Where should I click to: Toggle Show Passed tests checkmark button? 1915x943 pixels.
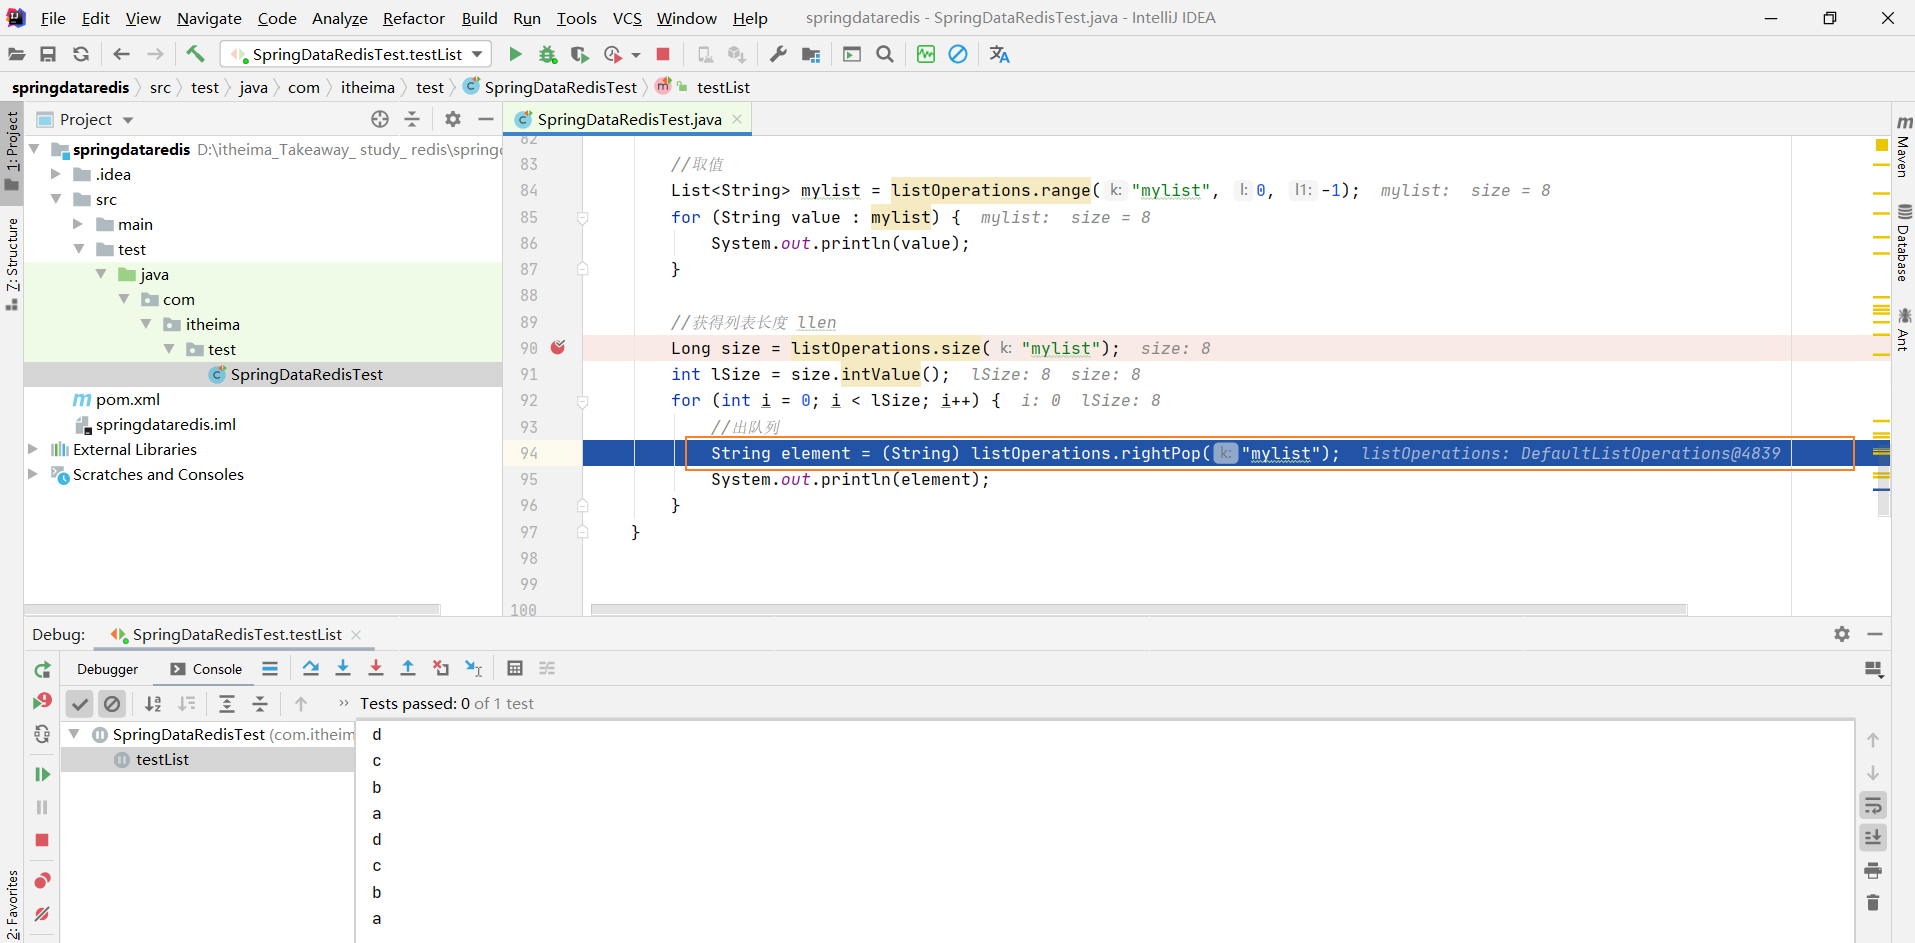(80, 704)
